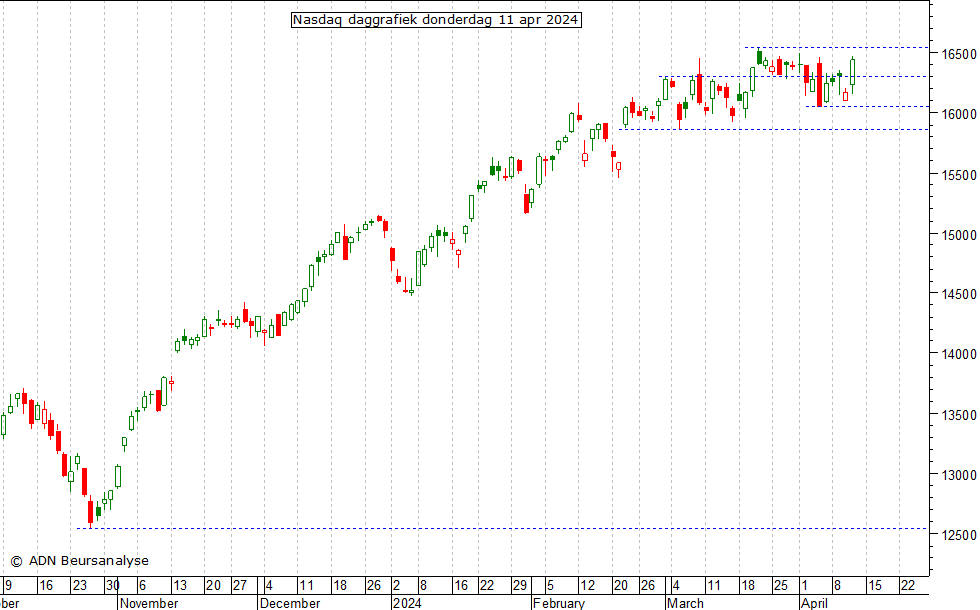Select the 14500 price axis label

[x=959, y=294]
